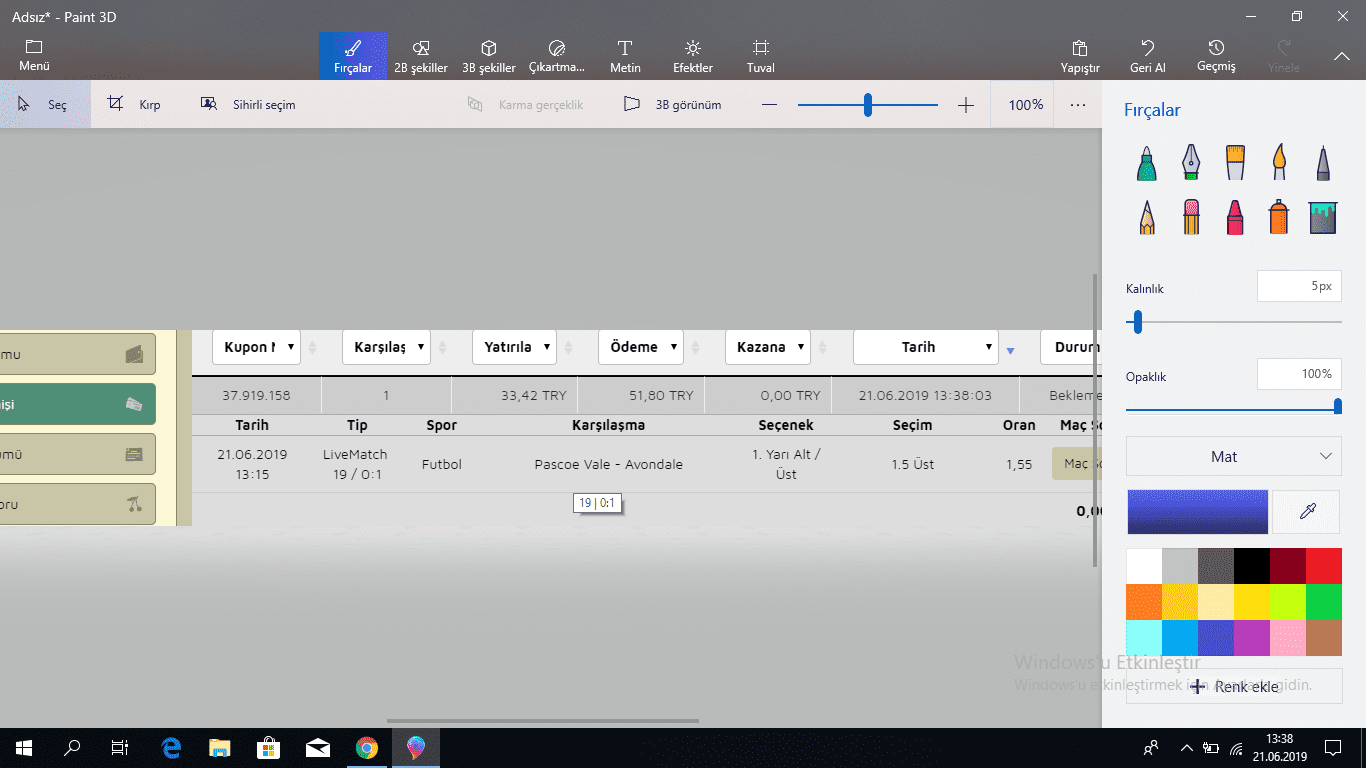Screen dimensions: 1366x768
Task: Click the 51,80 TRY payment cell
Action: point(641,395)
